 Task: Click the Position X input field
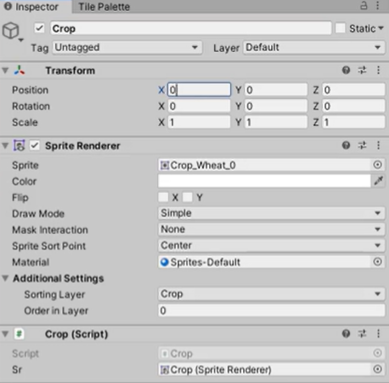pyautogui.click(x=199, y=90)
